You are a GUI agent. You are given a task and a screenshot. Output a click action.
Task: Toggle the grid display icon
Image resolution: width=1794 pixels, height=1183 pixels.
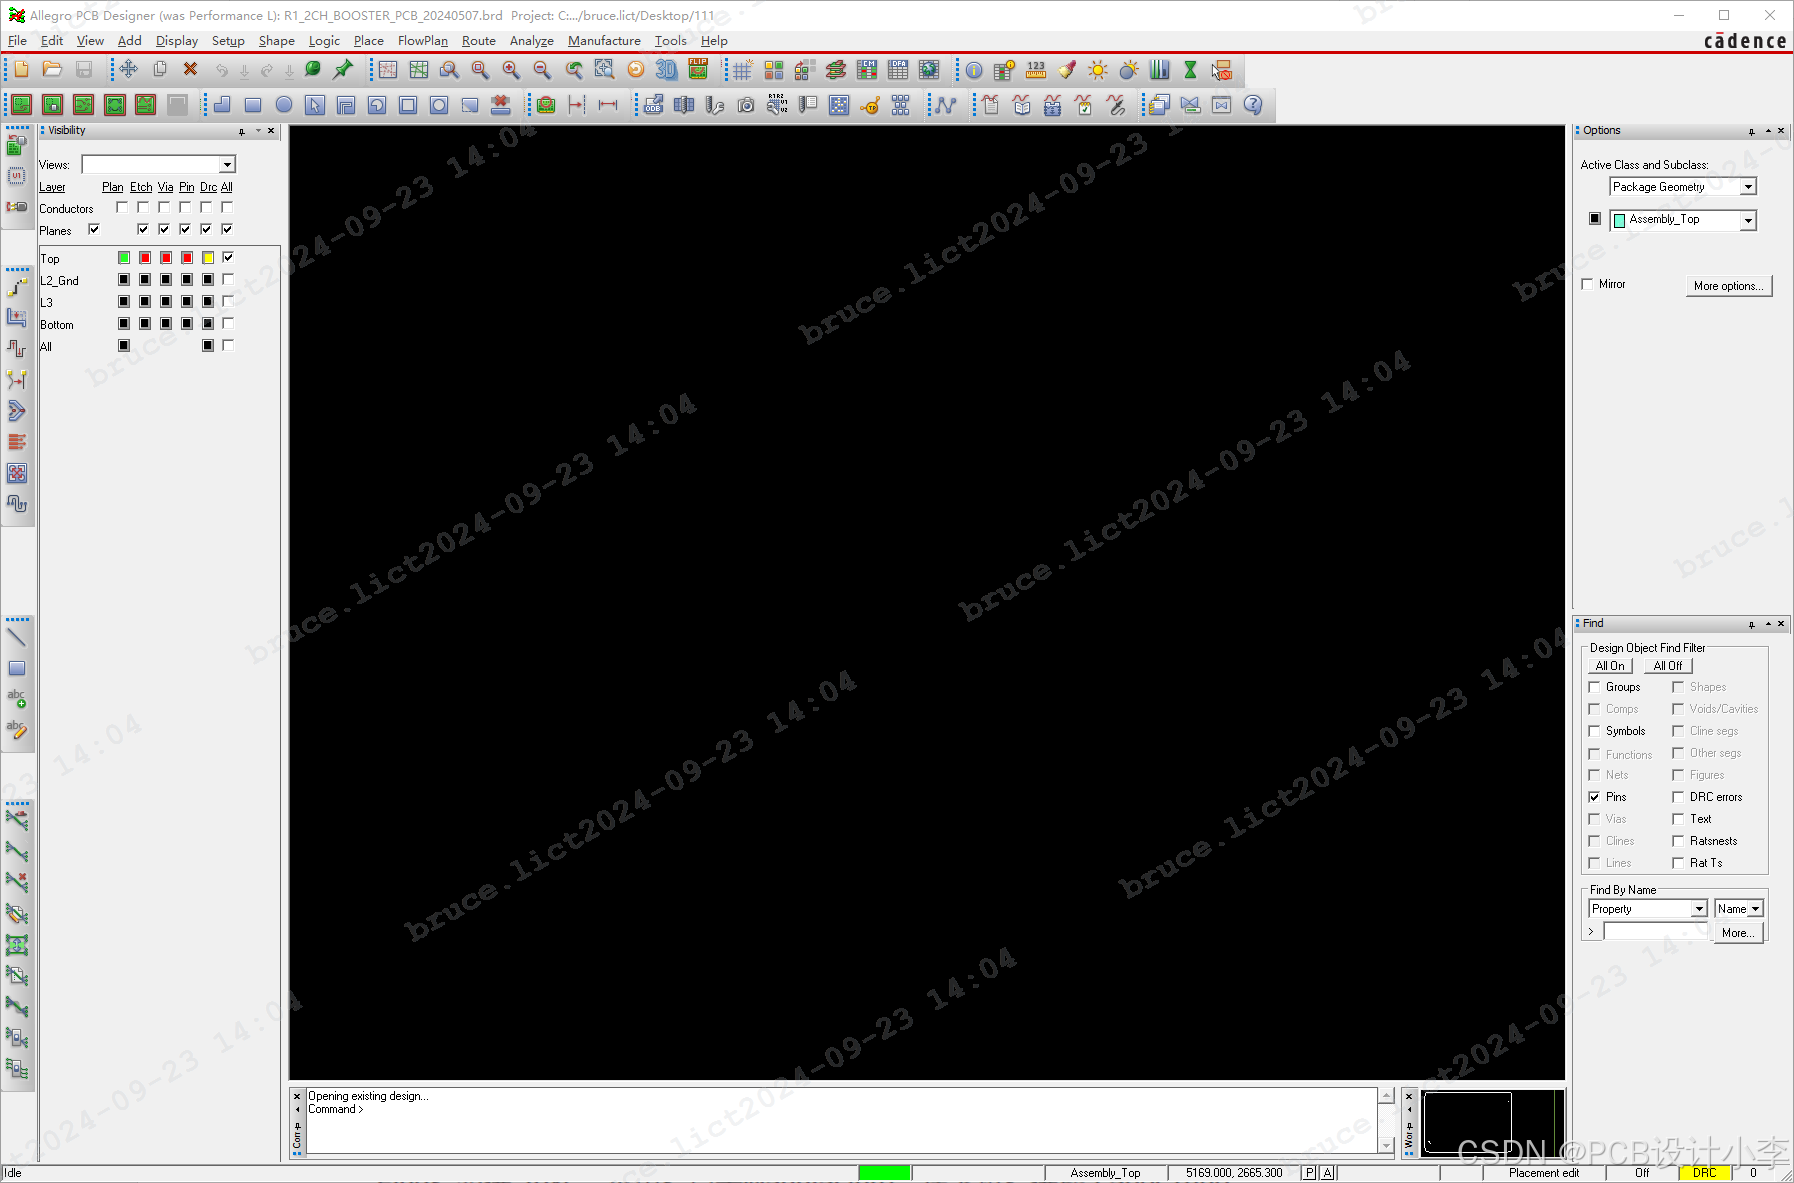(x=742, y=69)
